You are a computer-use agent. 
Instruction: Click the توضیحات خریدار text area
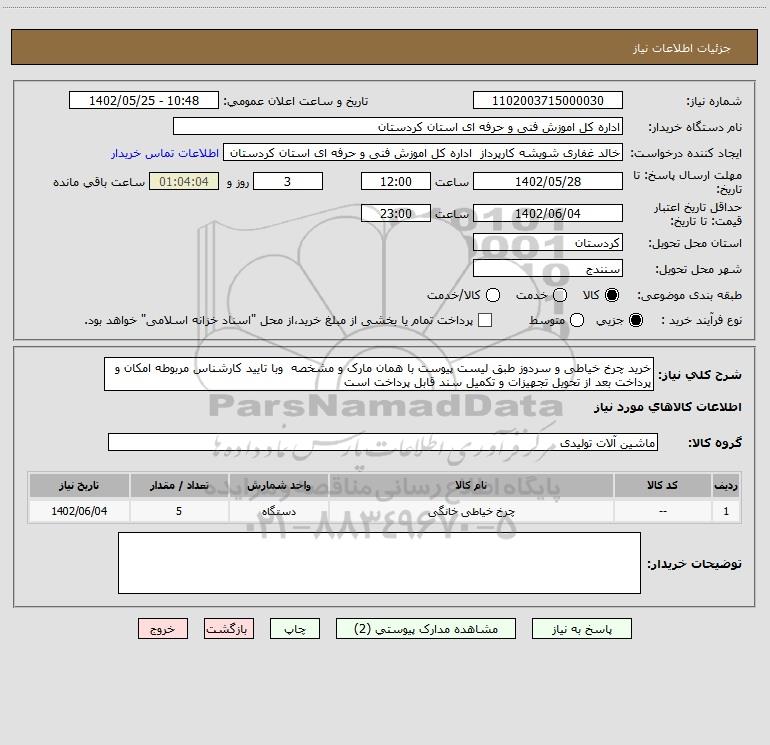pos(379,563)
